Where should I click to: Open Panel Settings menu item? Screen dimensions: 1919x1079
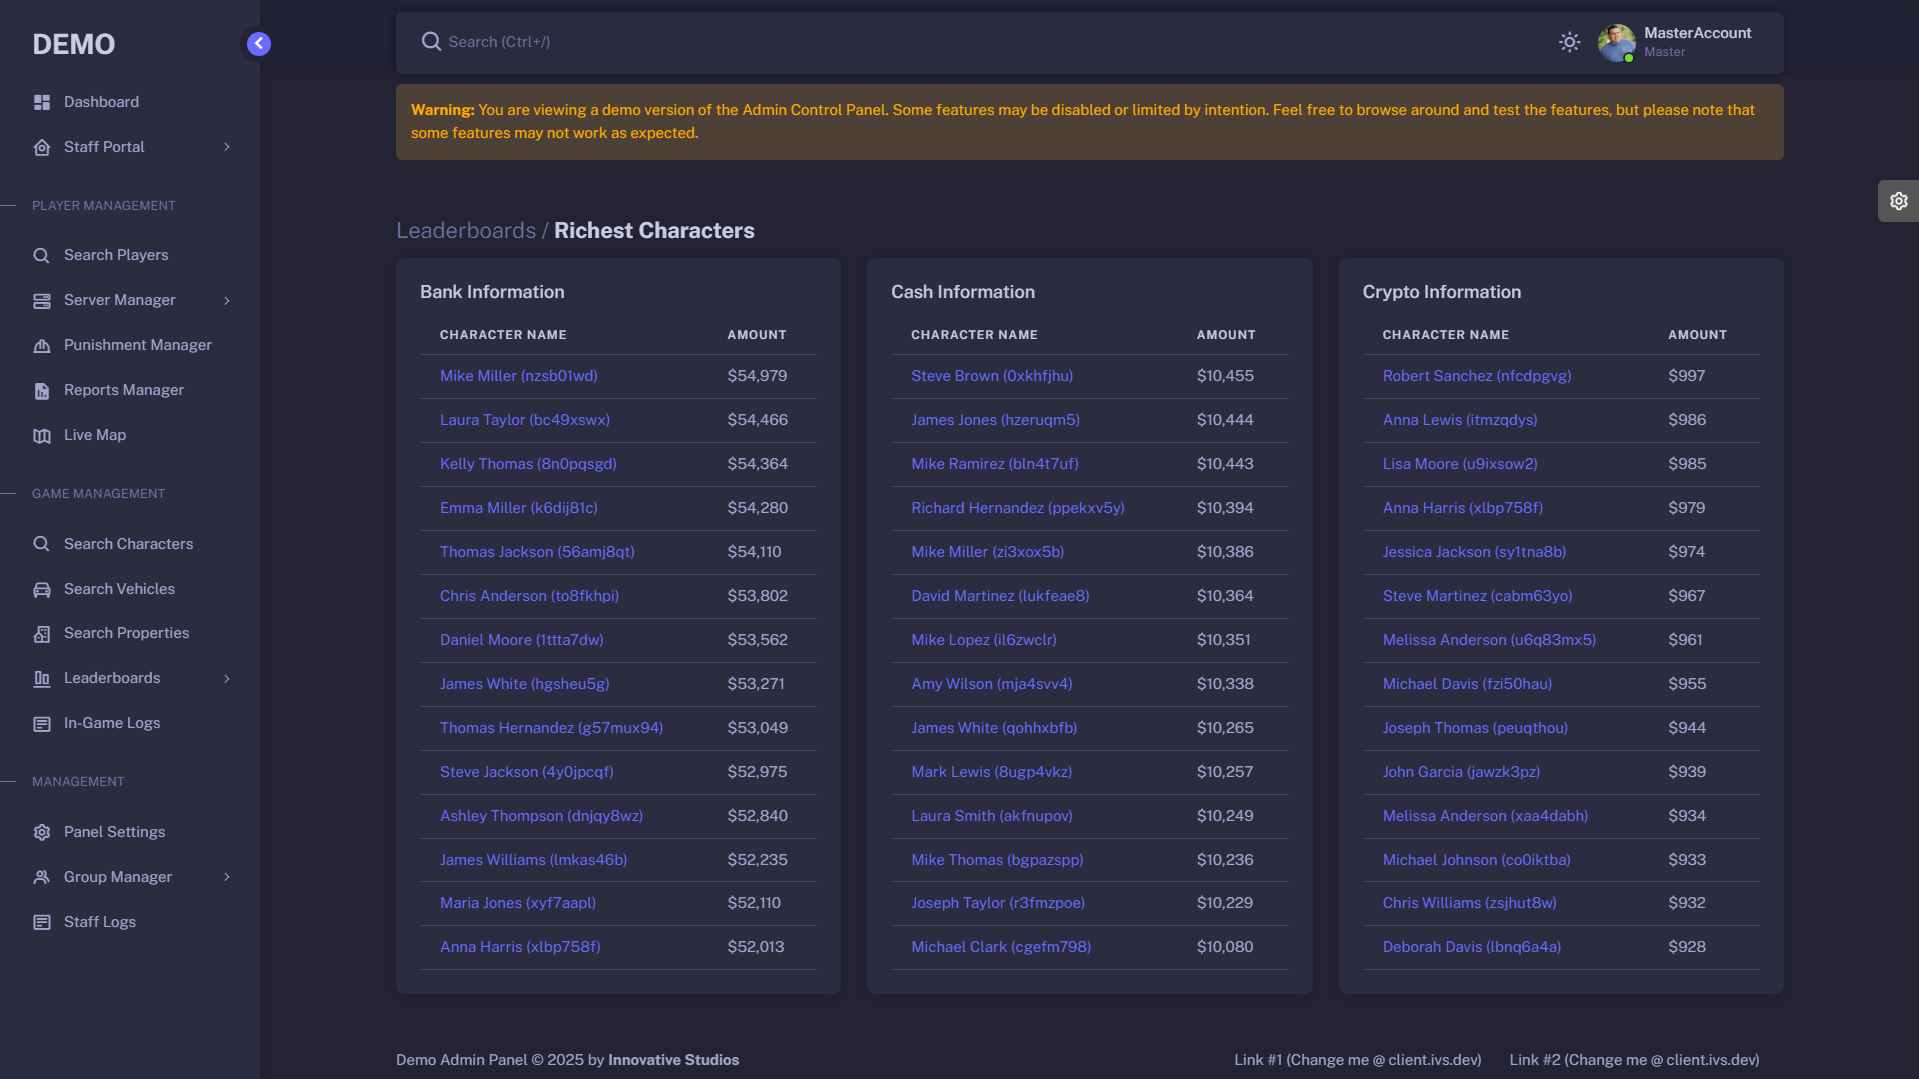pyautogui.click(x=114, y=832)
